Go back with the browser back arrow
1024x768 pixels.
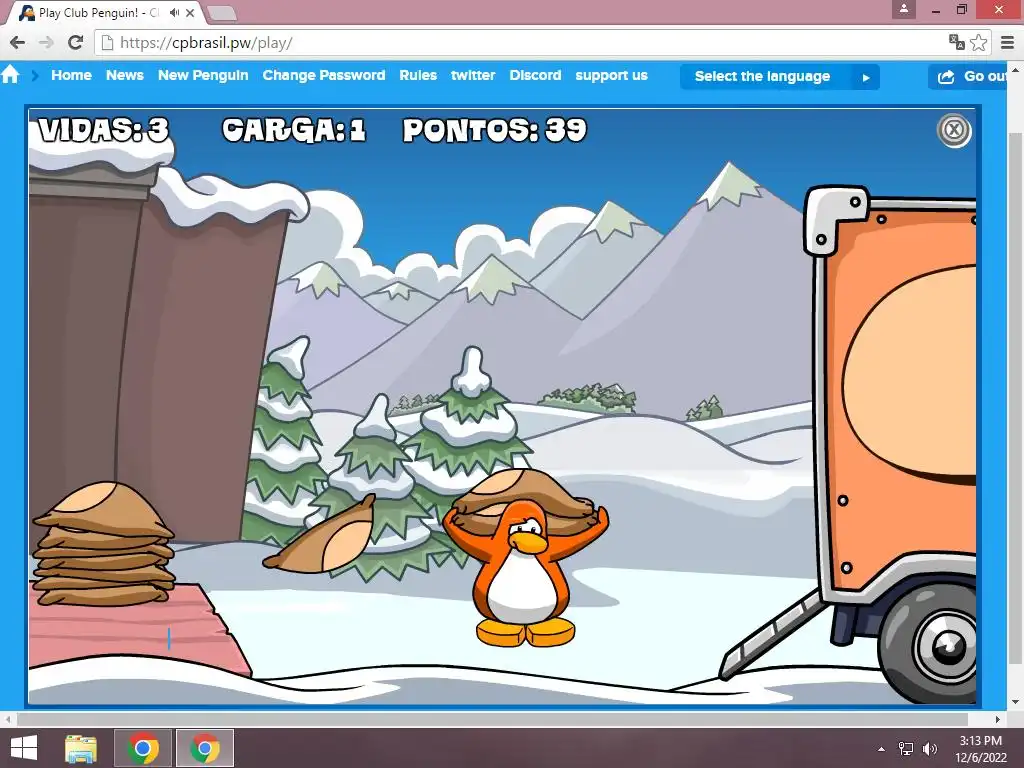18,42
